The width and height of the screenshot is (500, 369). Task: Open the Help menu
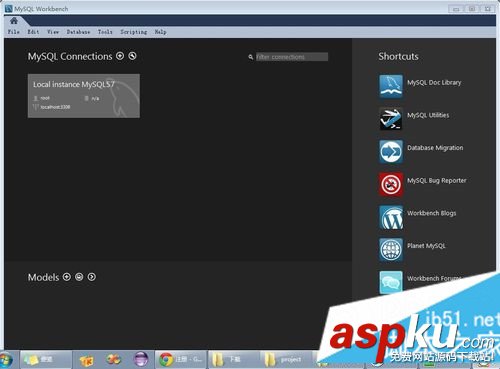[x=160, y=32]
